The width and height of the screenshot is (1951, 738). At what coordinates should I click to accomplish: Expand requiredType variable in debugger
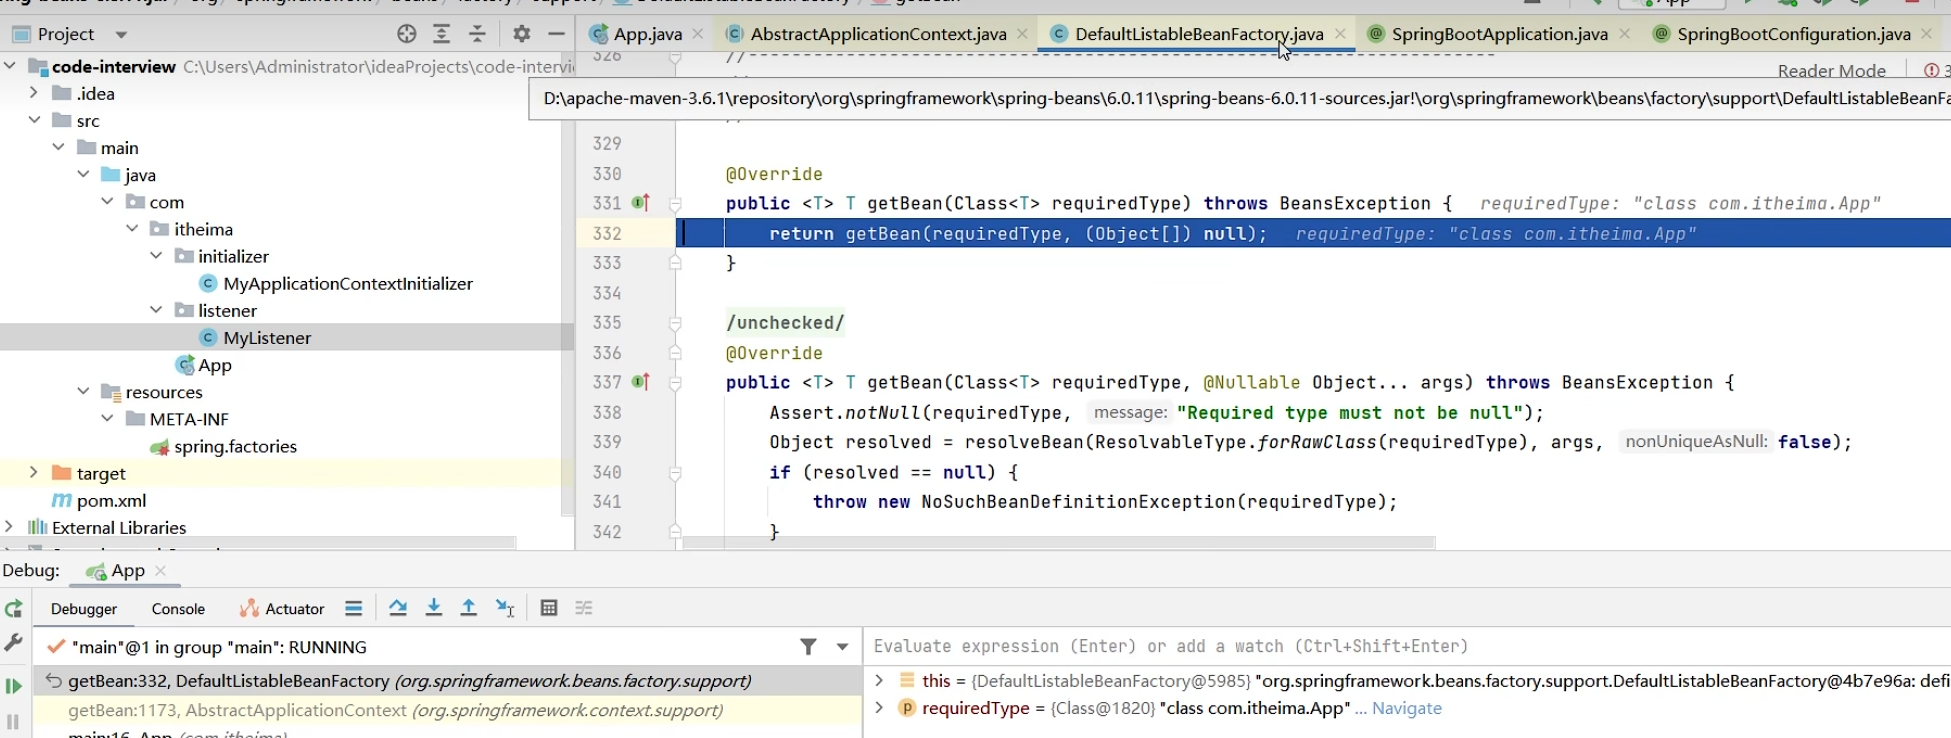[879, 708]
